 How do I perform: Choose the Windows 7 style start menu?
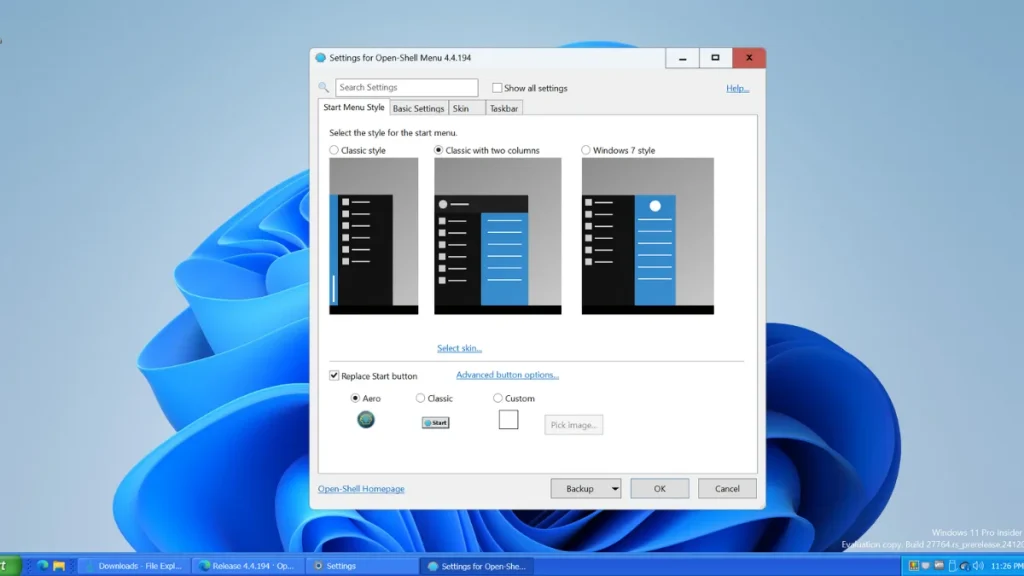click(x=585, y=149)
